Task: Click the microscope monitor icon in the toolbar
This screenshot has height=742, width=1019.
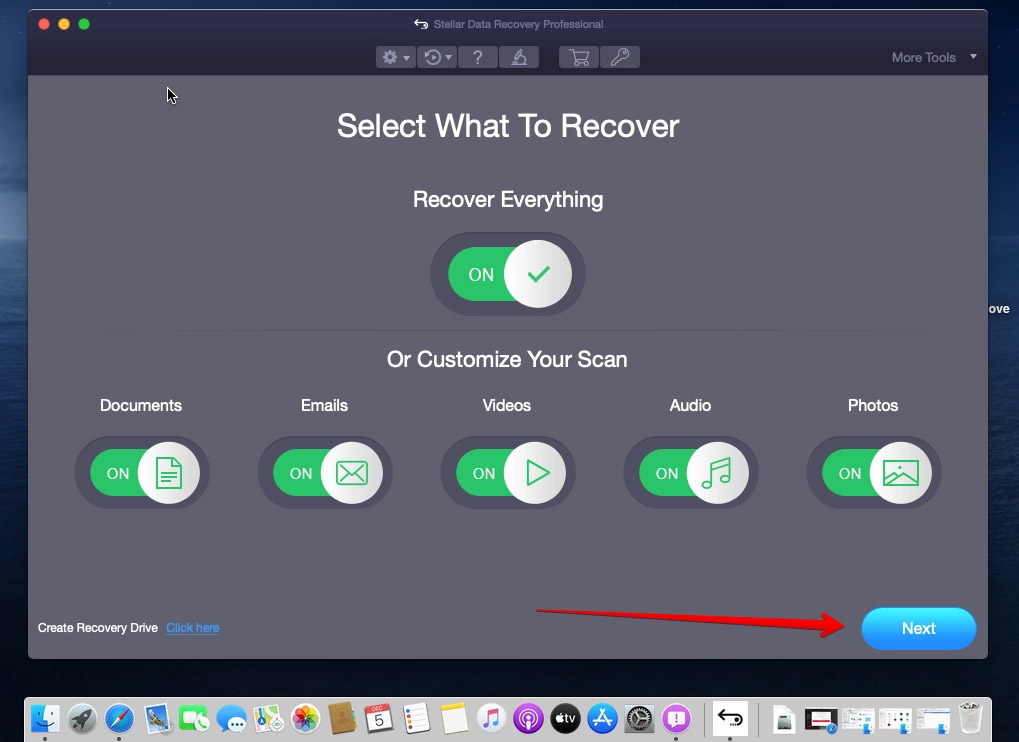Action: click(x=519, y=57)
